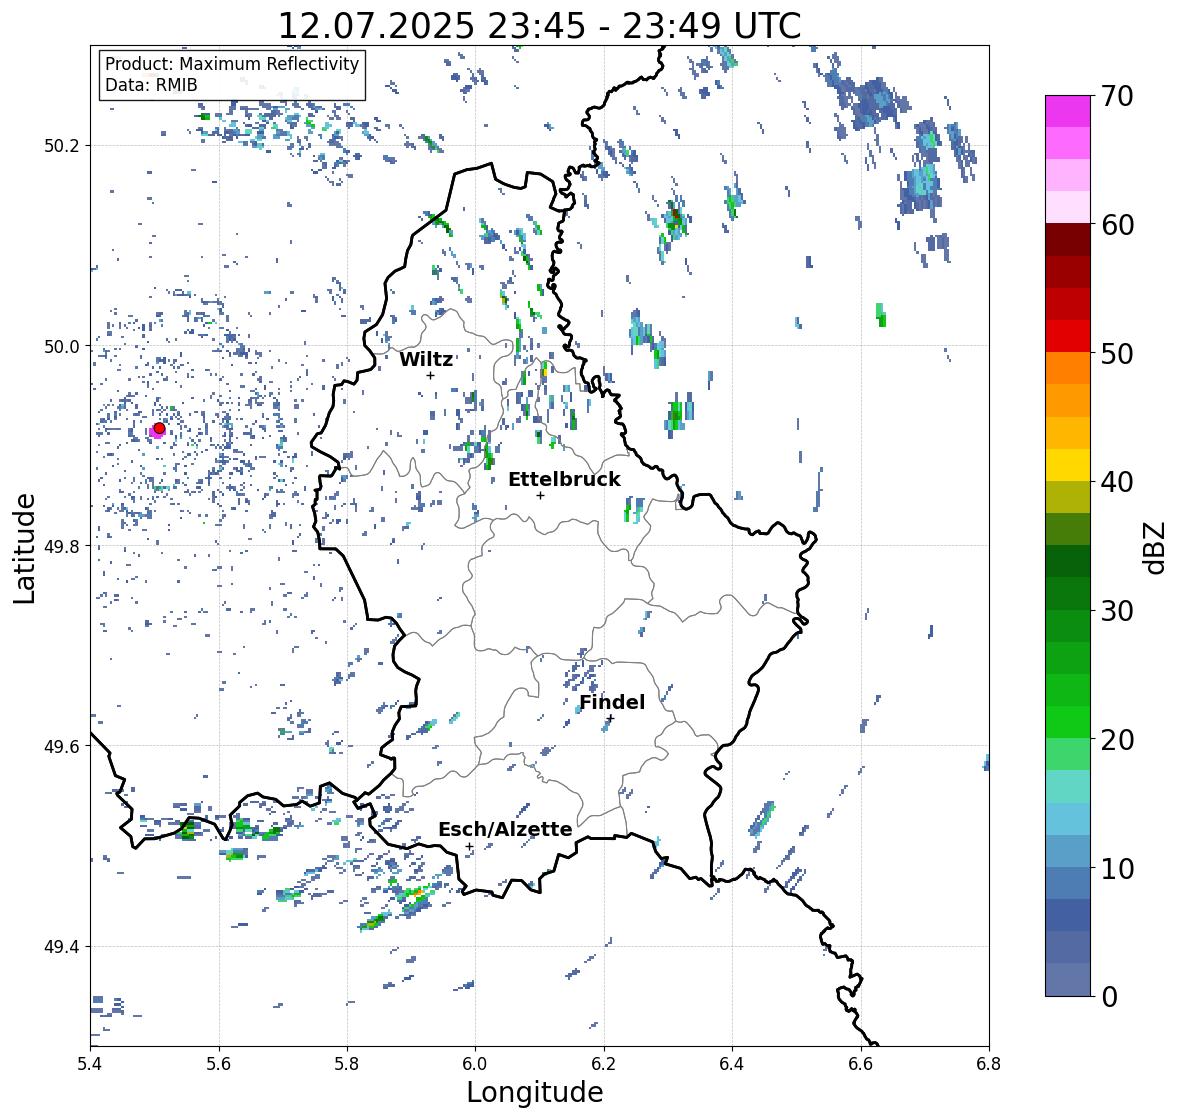Click the plot title date and time
Image resolution: width=1179 pixels, height=1117 pixels.
pos(539,26)
